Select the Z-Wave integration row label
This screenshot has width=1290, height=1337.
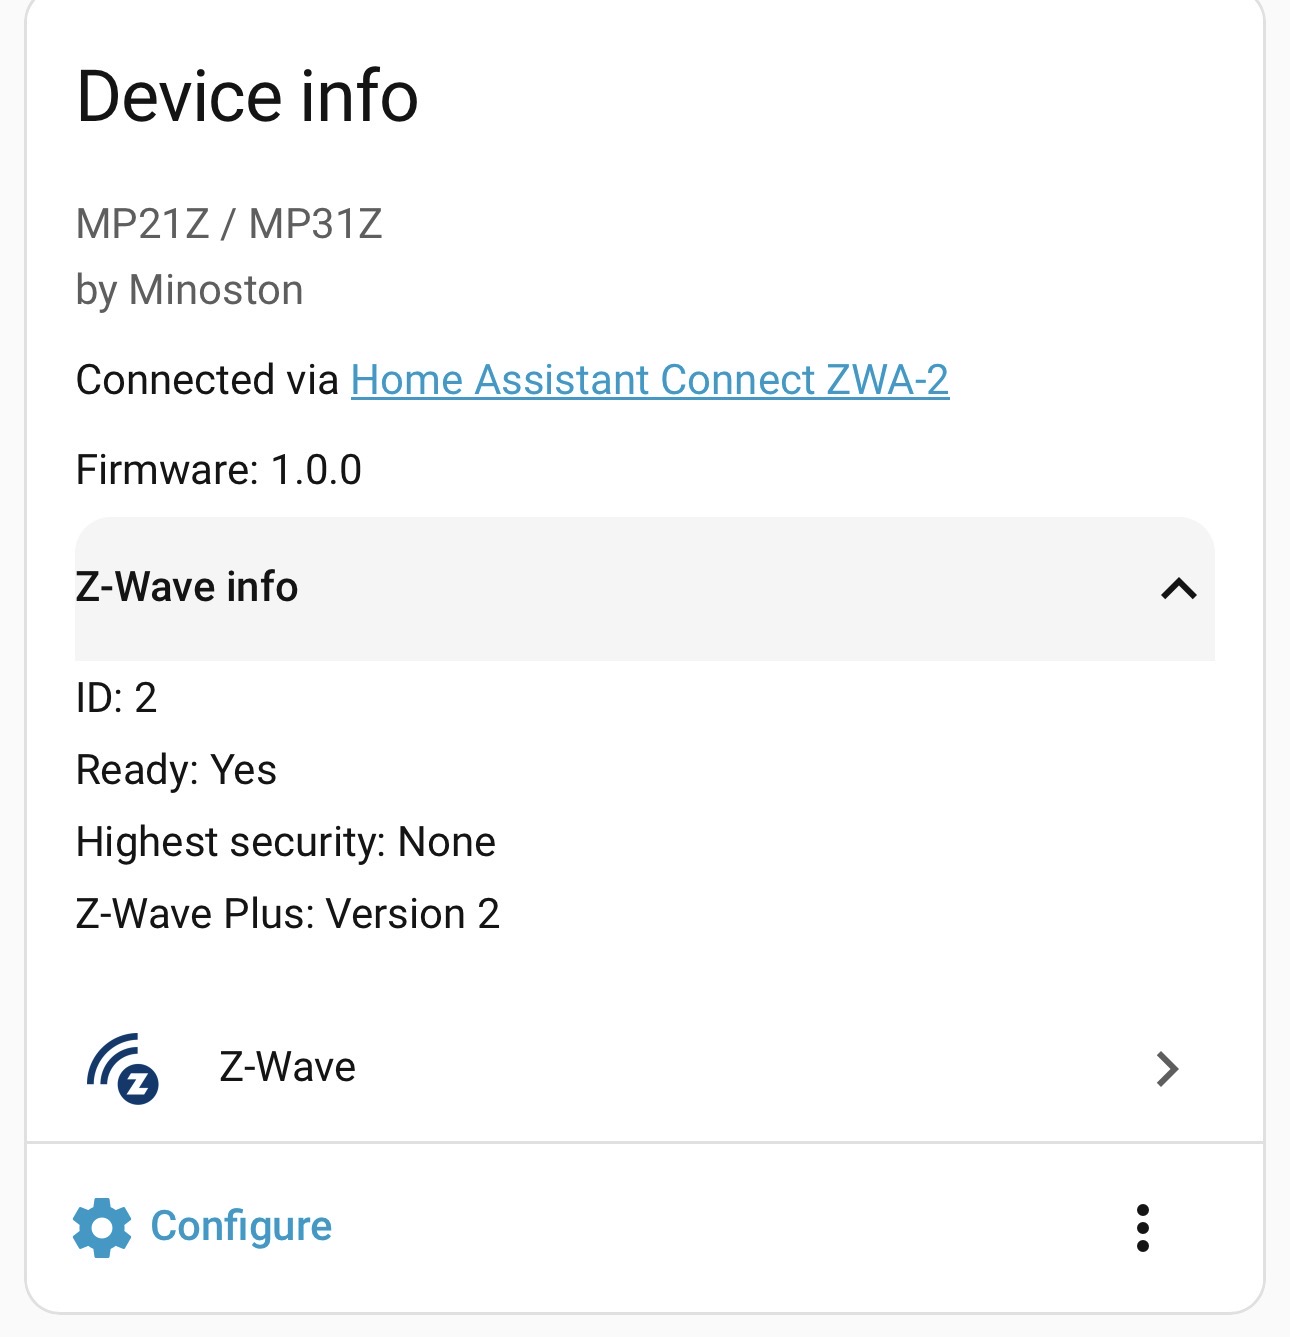click(x=287, y=1067)
